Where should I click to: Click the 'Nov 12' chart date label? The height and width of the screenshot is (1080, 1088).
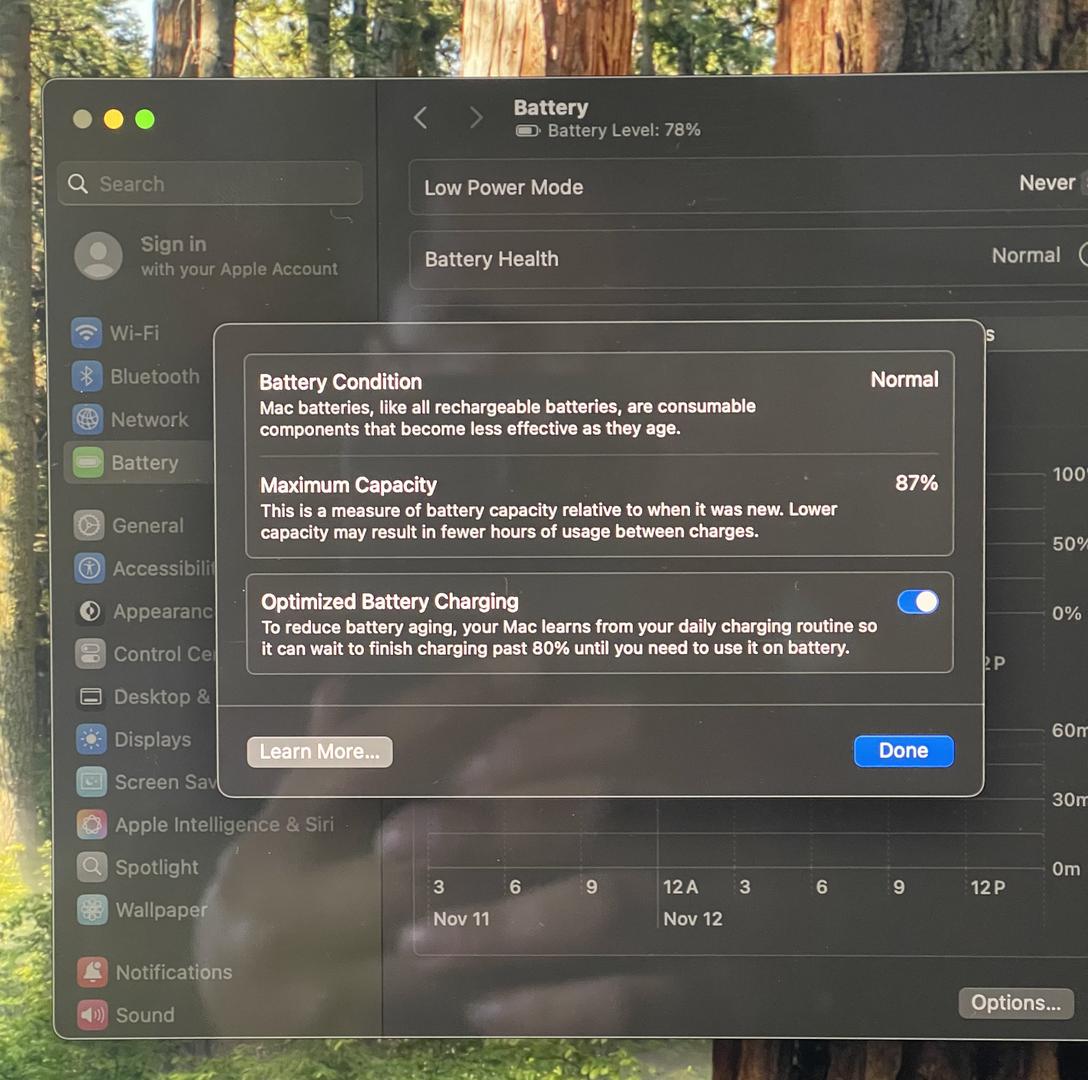coord(692,919)
